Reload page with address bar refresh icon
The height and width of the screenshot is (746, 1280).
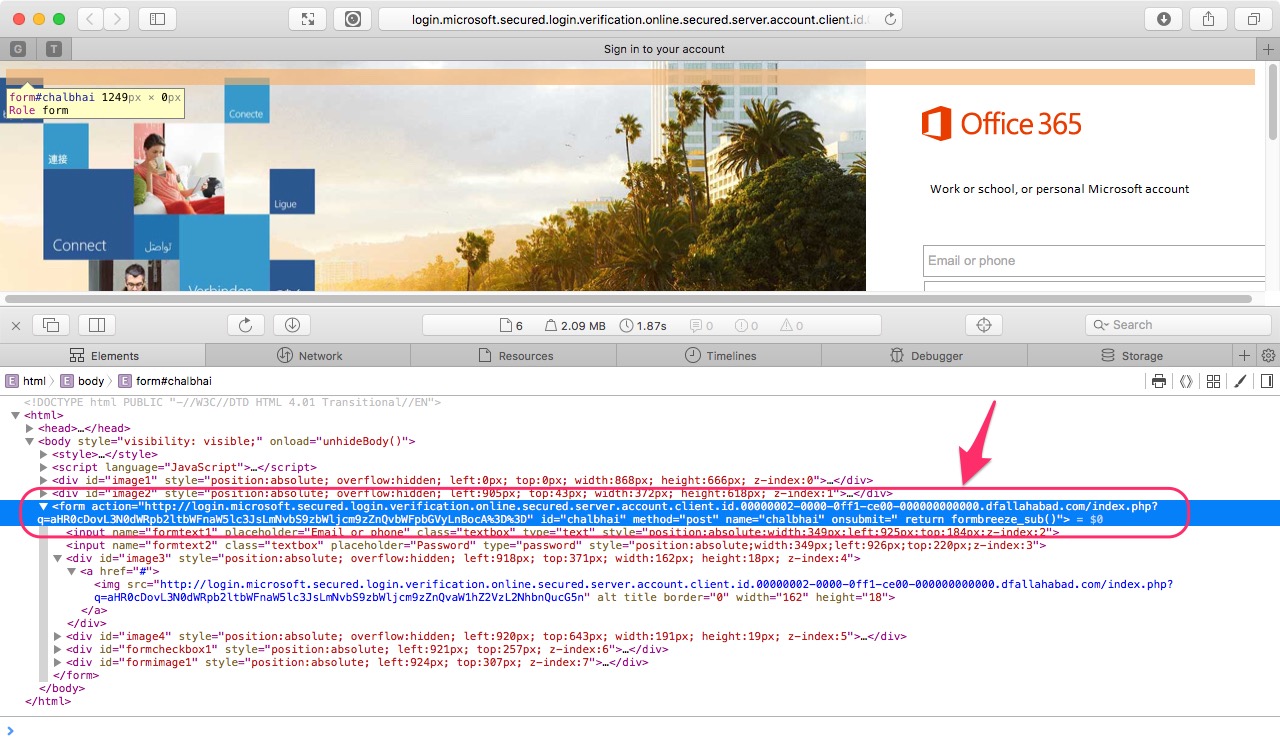coord(890,19)
